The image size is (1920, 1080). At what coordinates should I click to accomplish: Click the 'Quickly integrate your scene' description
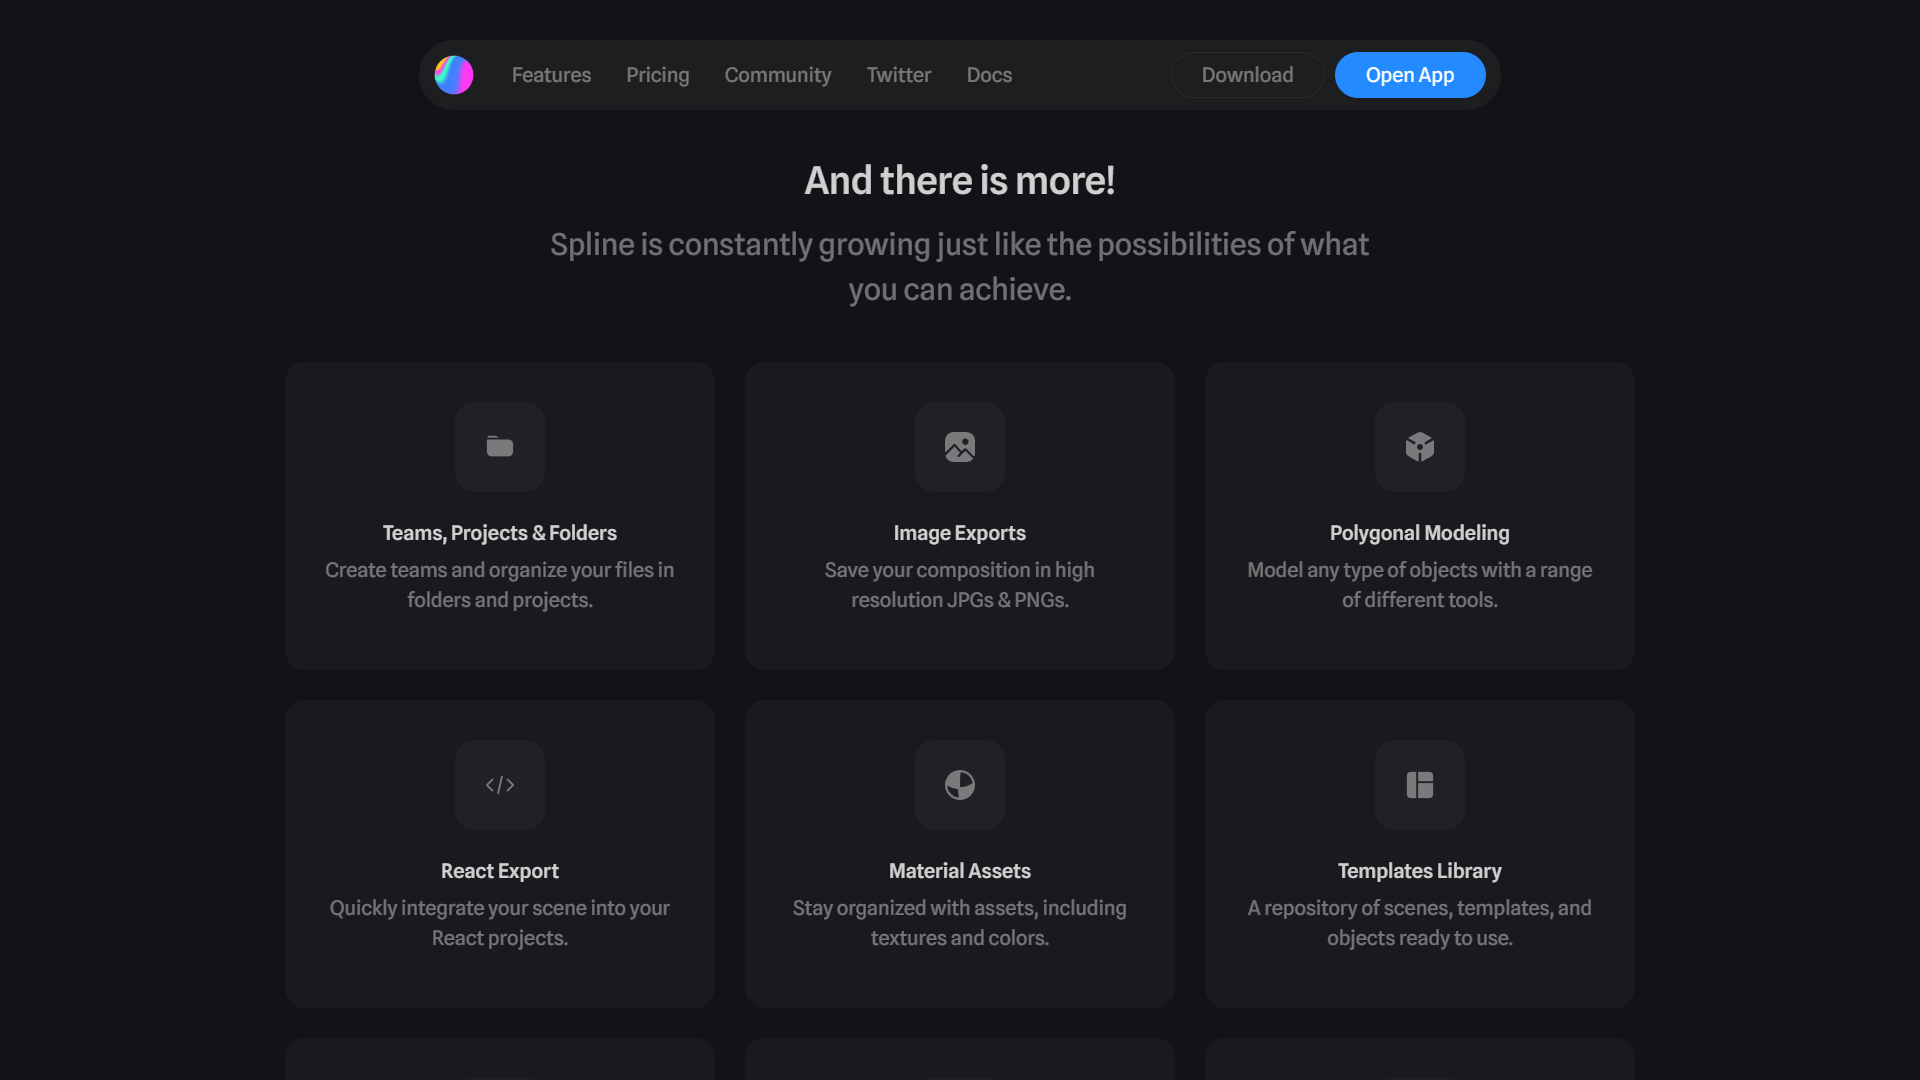(500, 923)
